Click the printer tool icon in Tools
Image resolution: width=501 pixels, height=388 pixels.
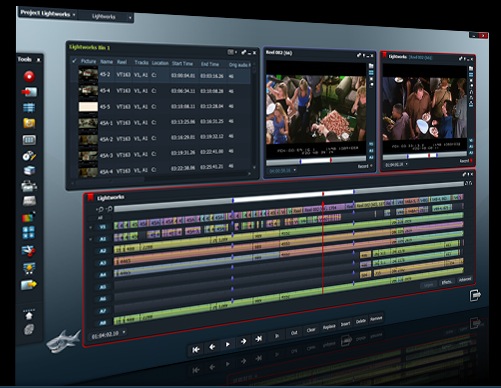click(29, 186)
